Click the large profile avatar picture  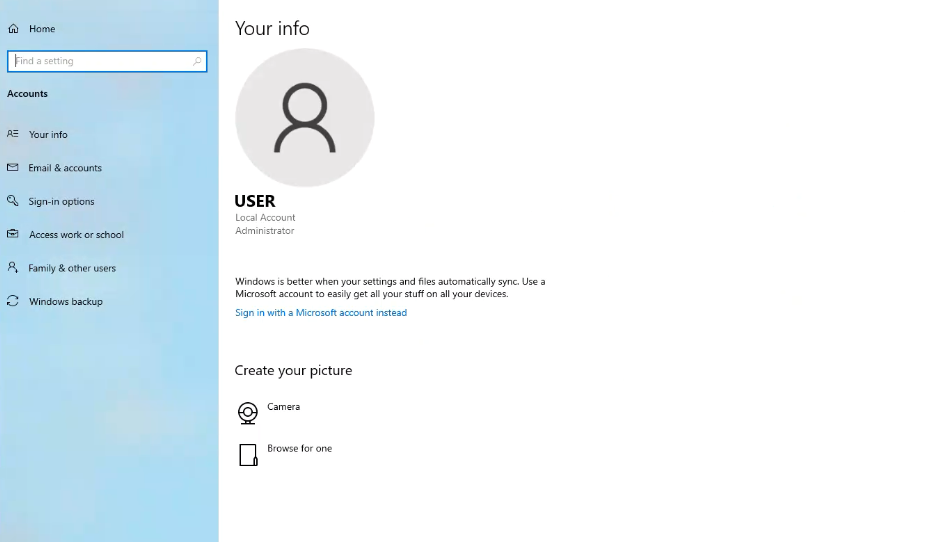(305, 118)
